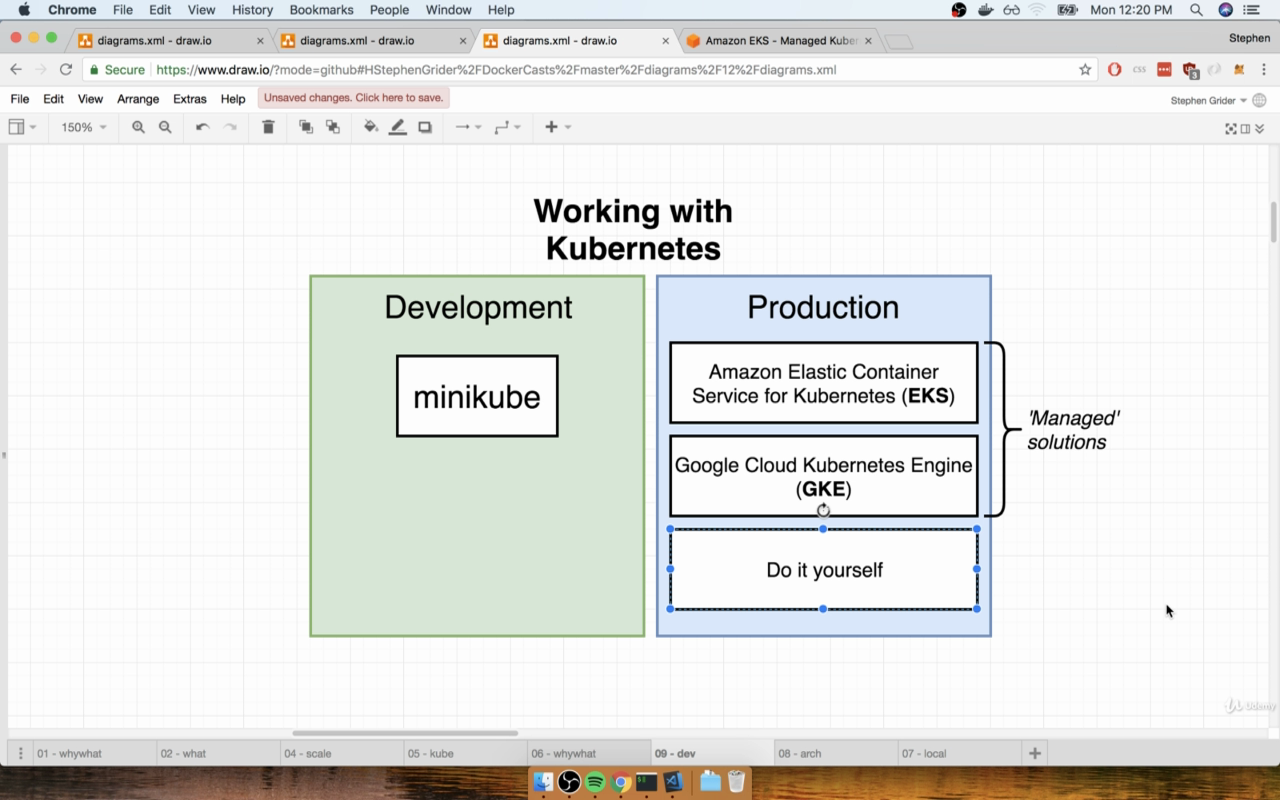
Task: Click the Zoom Out magnifier icon
Action: (x=165, y=127)
